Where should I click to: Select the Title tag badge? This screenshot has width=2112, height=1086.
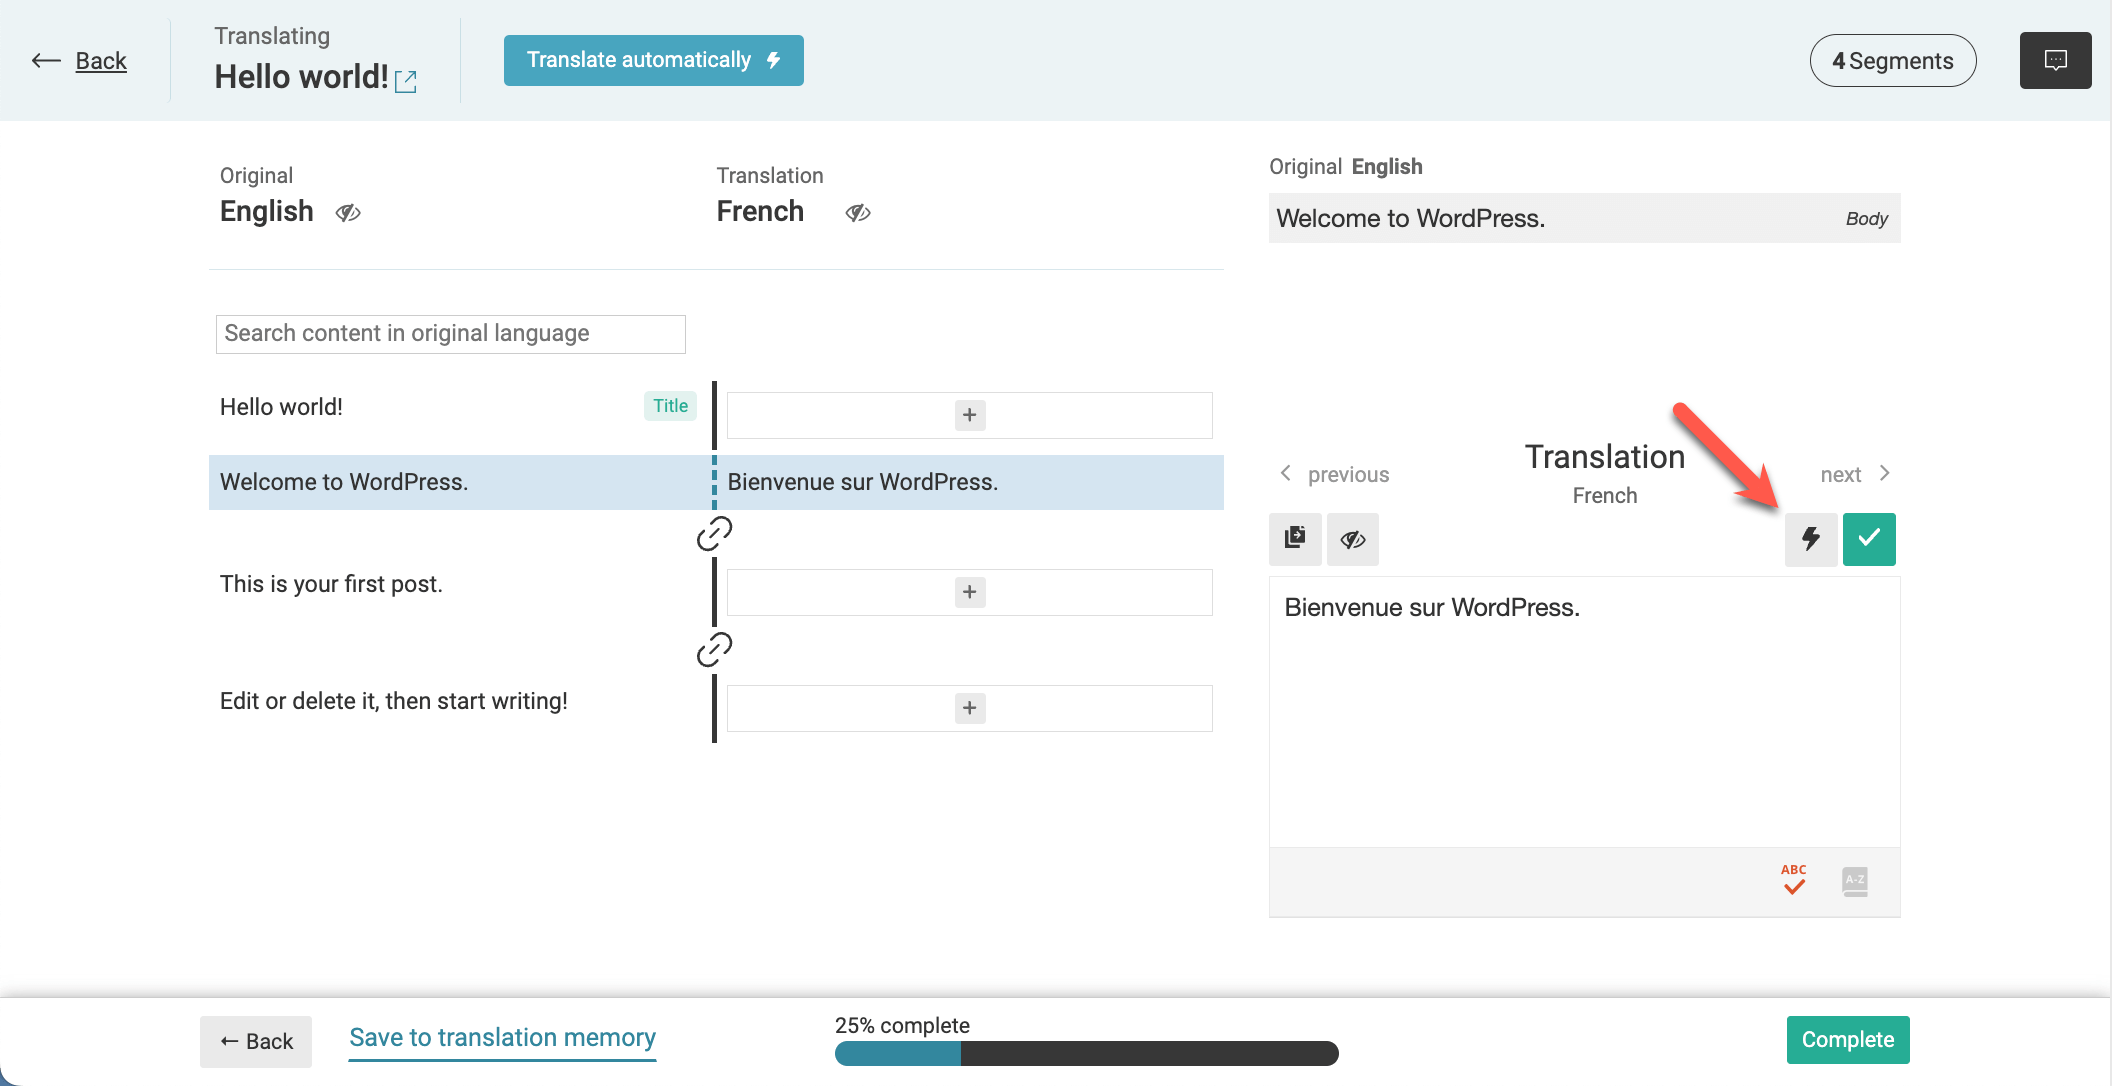pos(670,406)
